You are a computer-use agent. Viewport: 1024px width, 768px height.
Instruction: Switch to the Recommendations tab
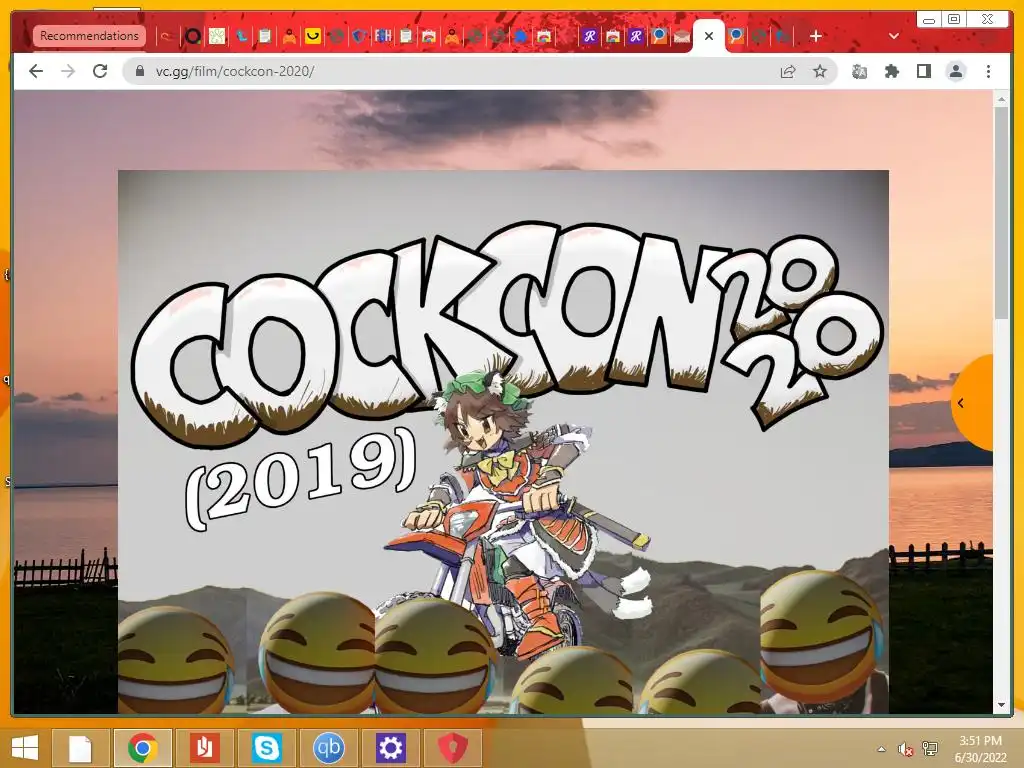(x=89, y=36)
